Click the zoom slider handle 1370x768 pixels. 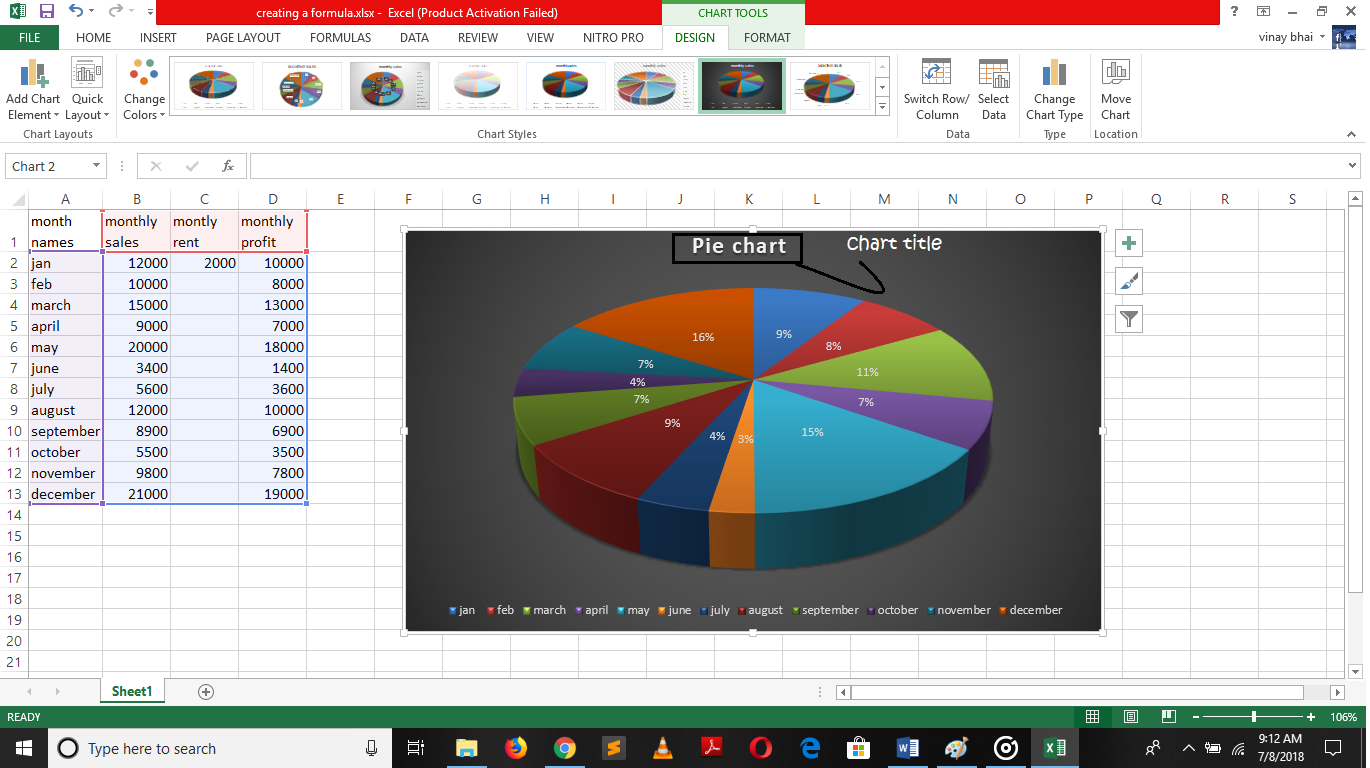click(1253, 717)
